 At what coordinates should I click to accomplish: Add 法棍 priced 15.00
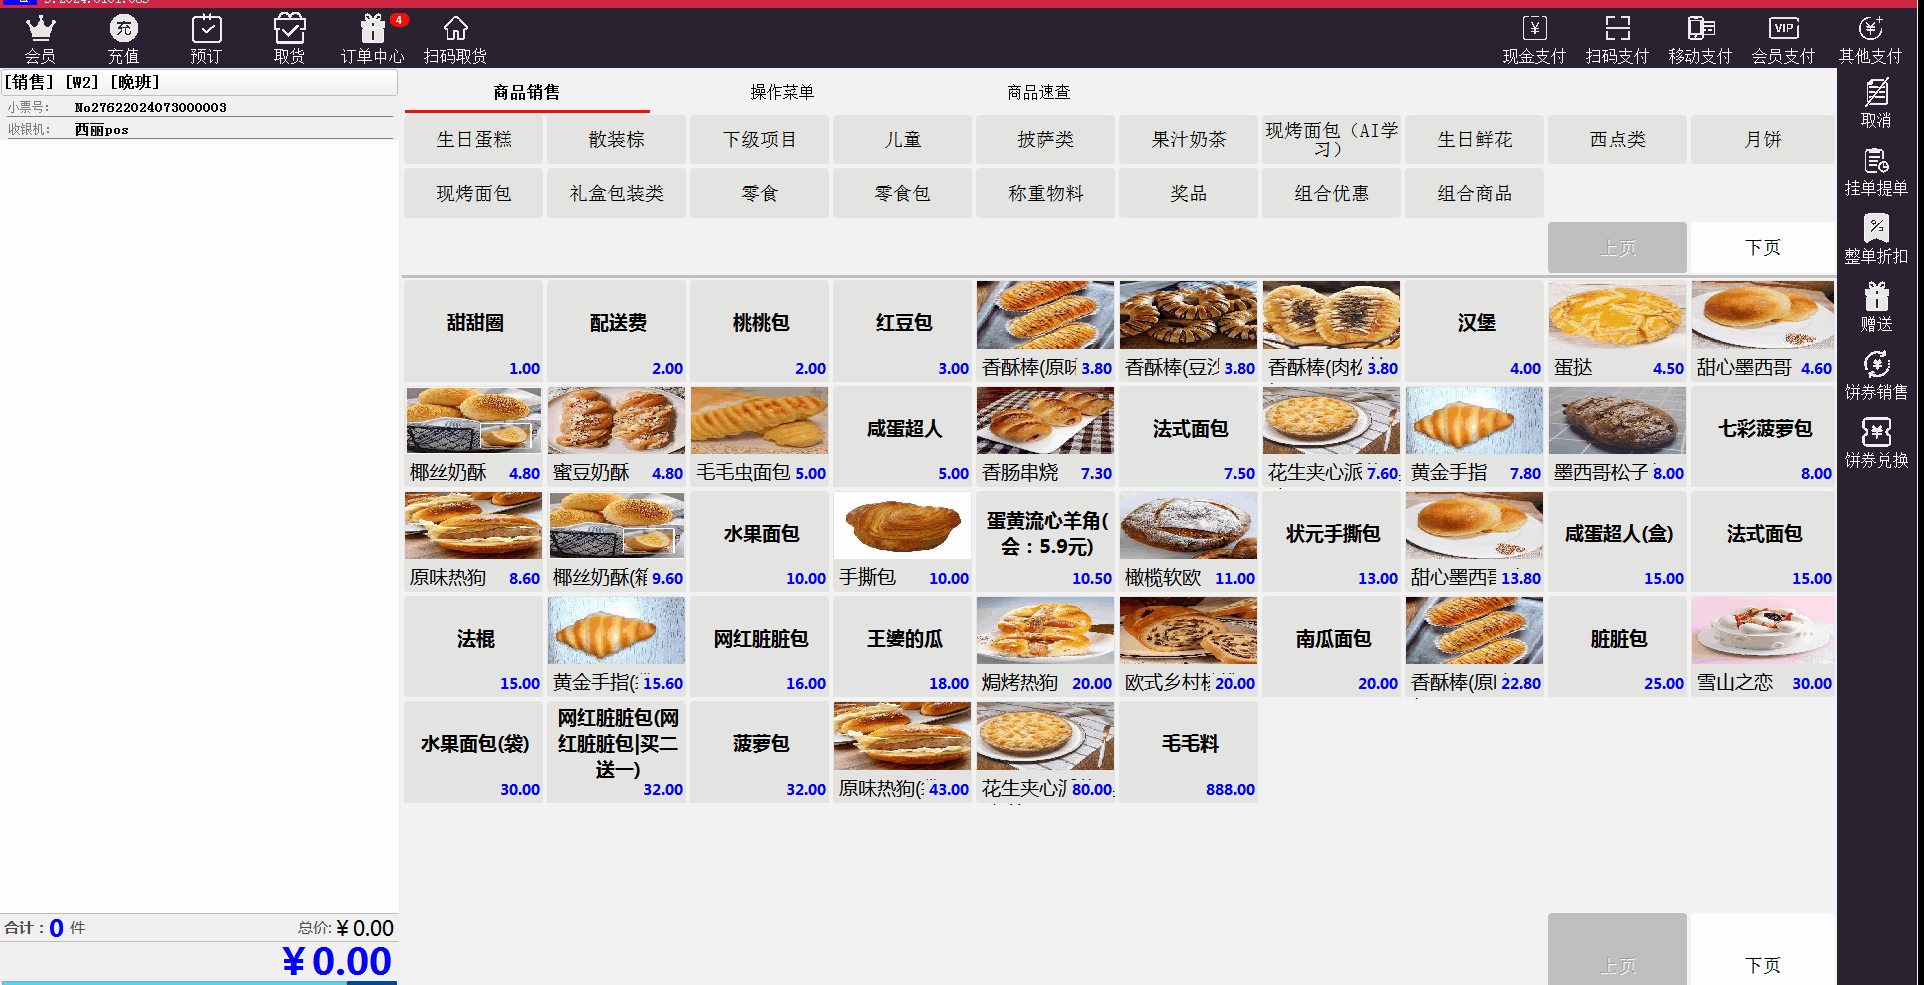pos(474,646)
